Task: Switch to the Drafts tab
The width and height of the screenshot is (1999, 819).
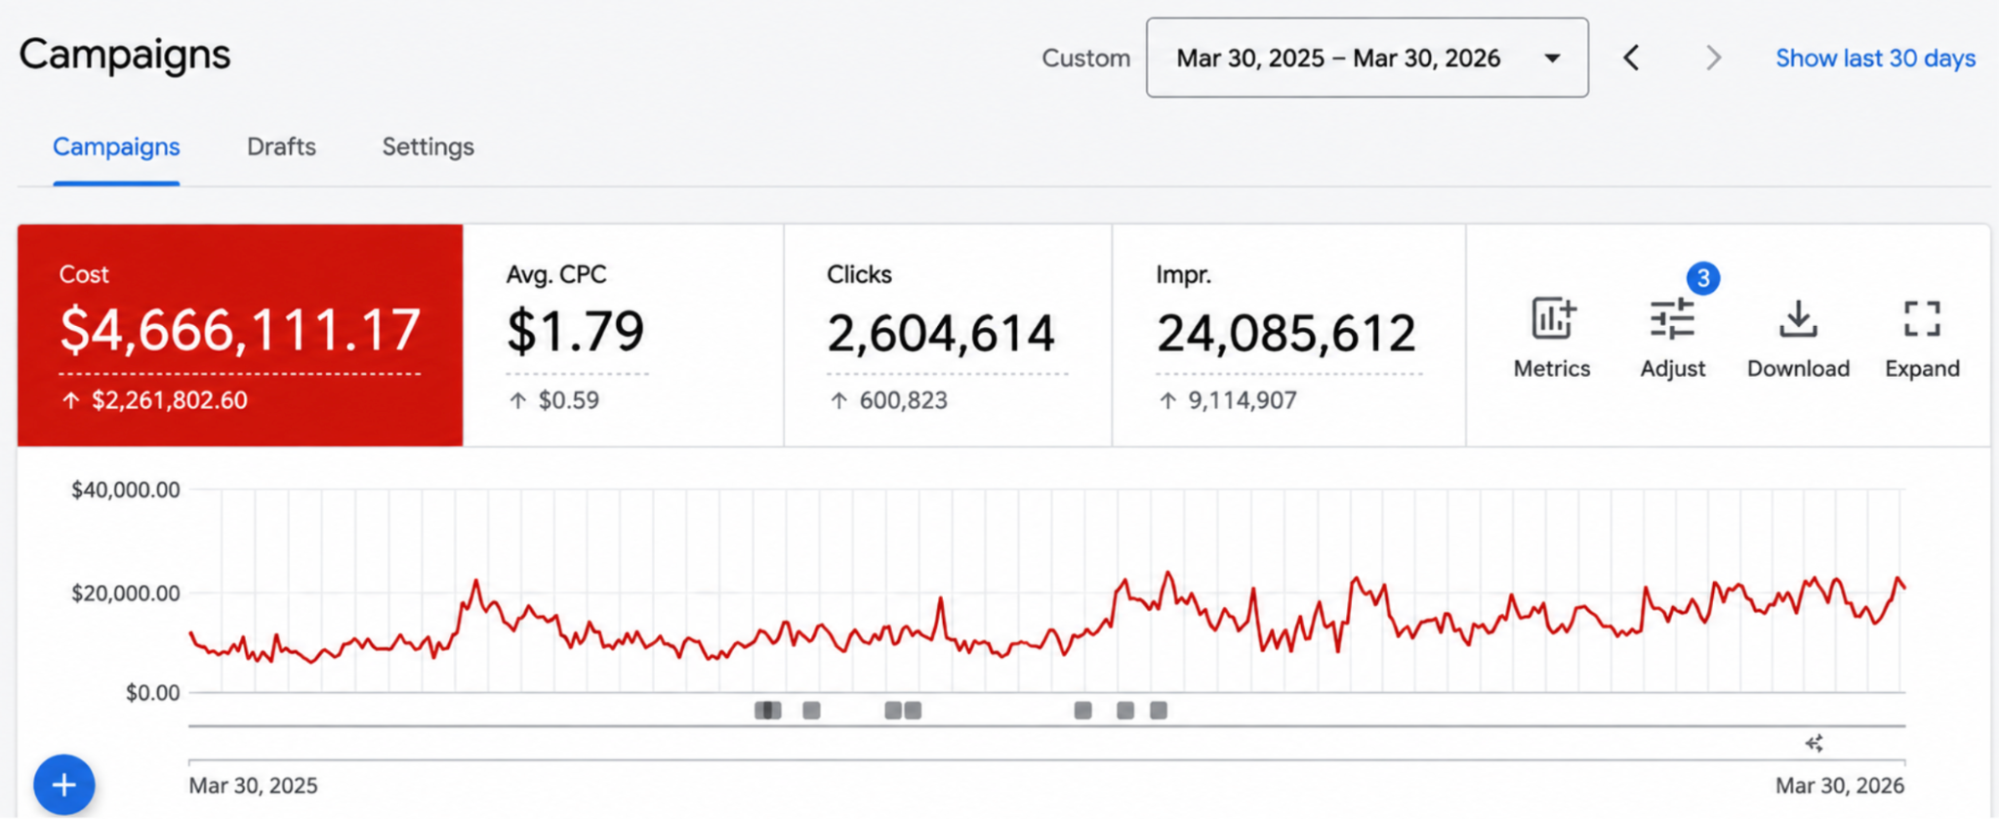Action: point(281,147)
